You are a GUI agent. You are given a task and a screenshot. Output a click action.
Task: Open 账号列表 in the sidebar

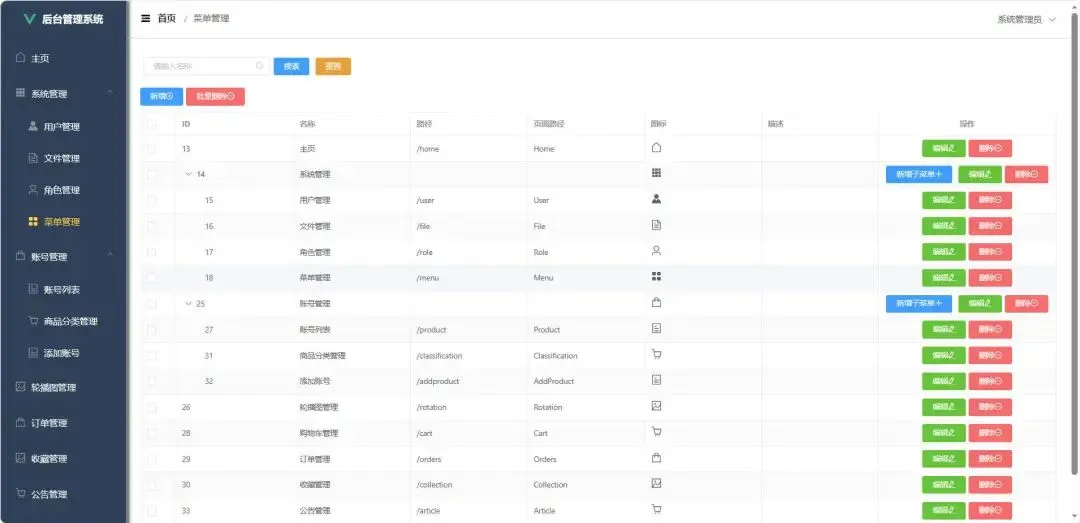coord(63,289)
